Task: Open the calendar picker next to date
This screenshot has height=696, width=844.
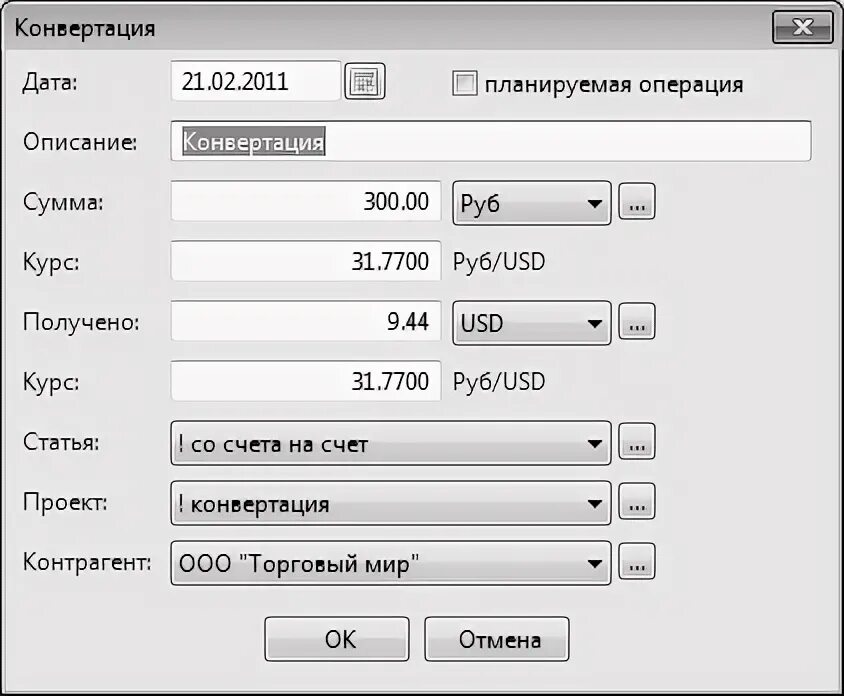Action: 364,81
